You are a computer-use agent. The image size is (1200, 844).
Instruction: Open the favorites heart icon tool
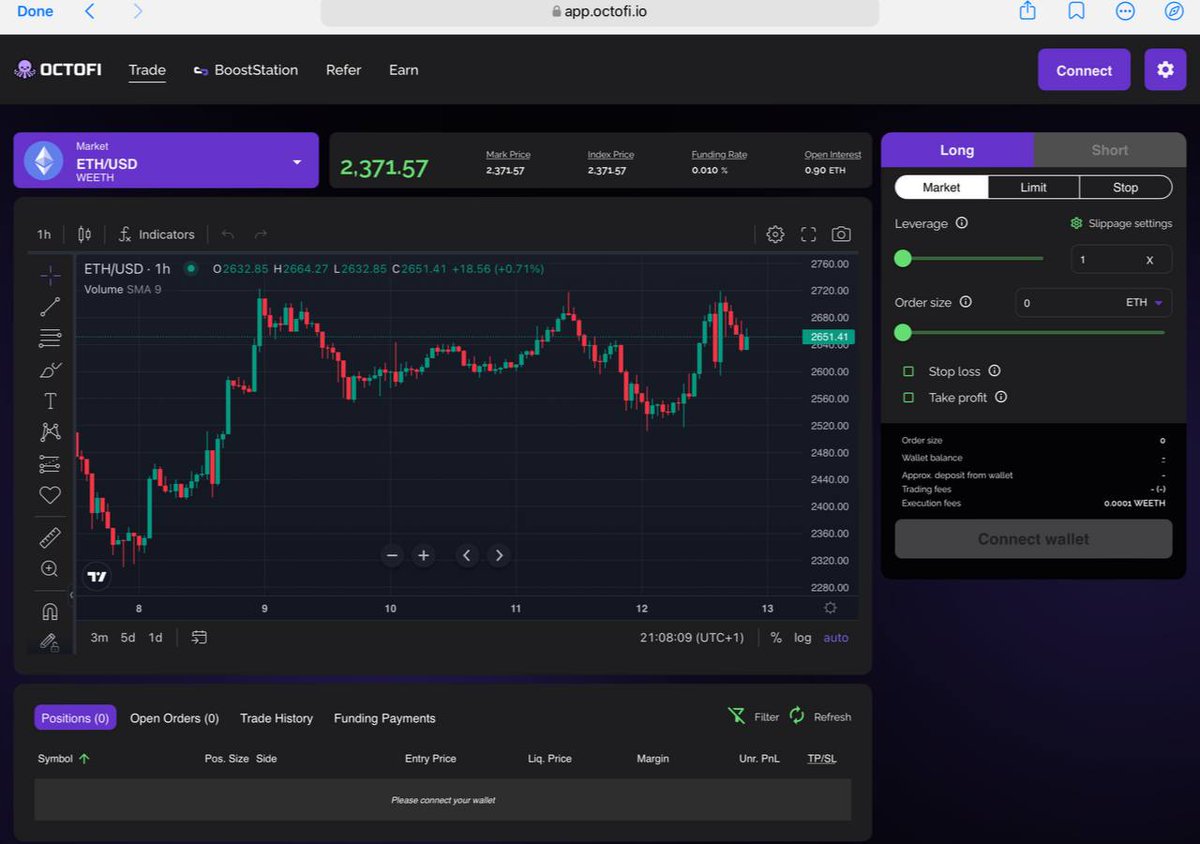pyautogui.click(x=50, y=495)
